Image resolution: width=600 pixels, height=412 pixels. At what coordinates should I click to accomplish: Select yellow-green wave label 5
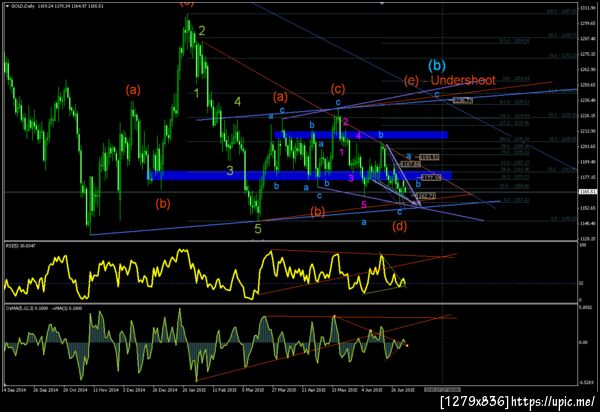point(258,229)
